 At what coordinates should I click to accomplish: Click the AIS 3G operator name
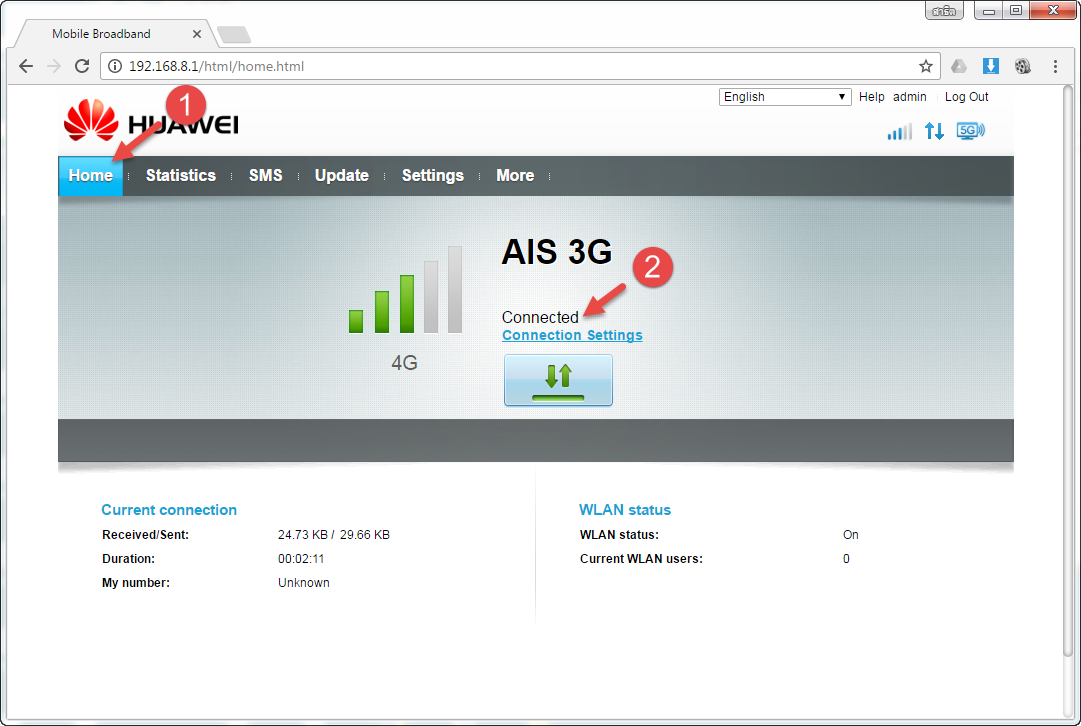[556, 252]
